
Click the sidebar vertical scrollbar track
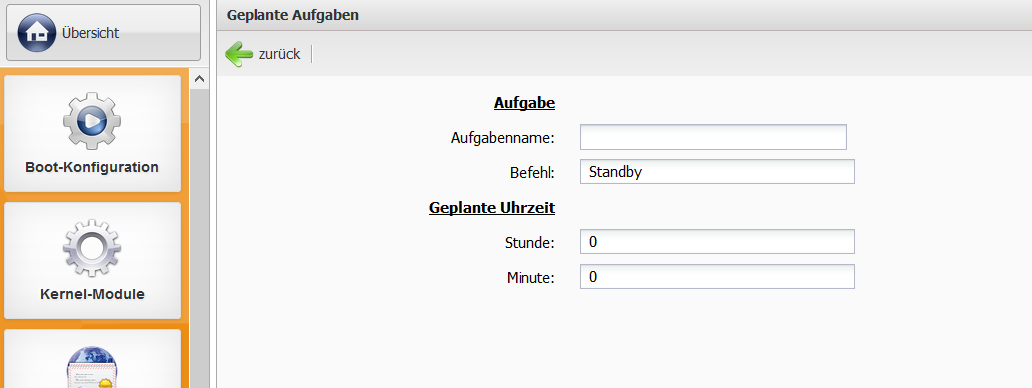199,237
